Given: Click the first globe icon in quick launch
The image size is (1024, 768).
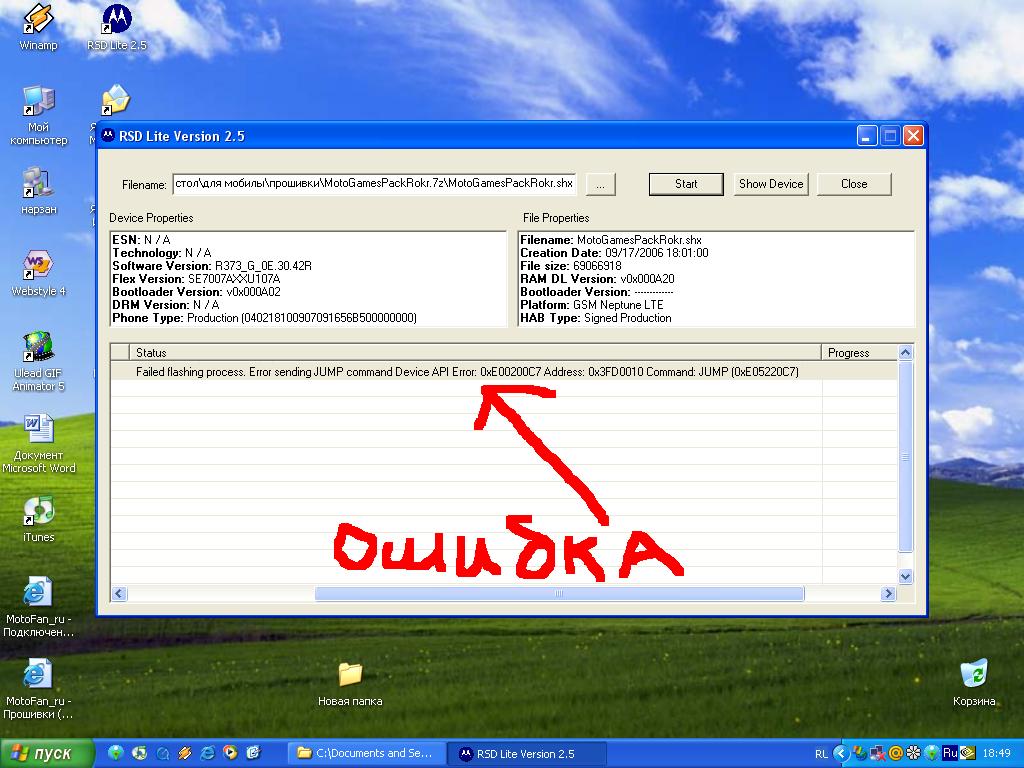Looking at the screenshot, I should (x=116, y=754).
